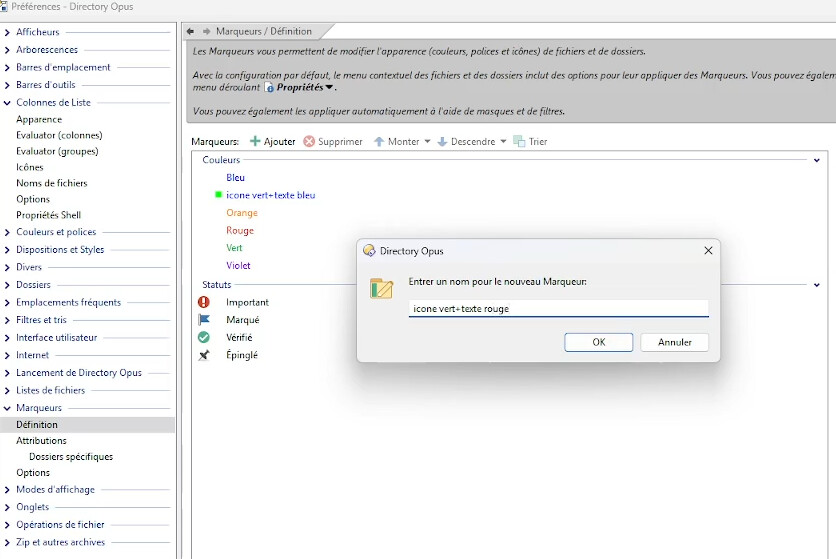Open the Modes d'affichage category

(55, 490)
